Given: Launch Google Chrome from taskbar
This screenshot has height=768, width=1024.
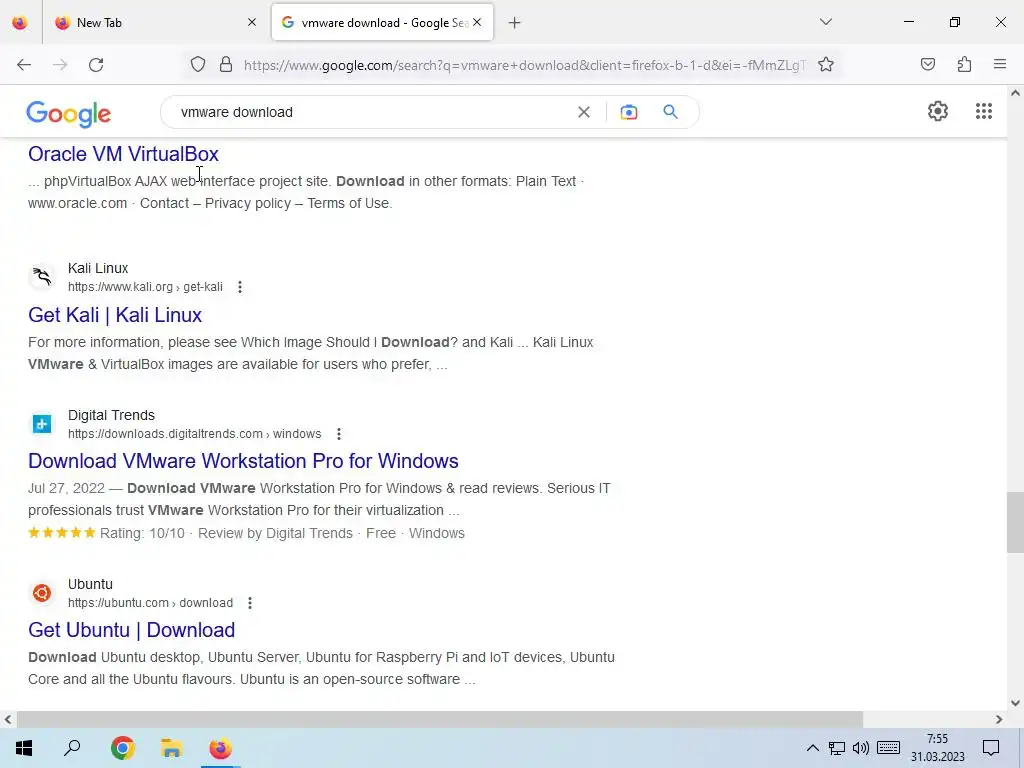Looking at the screenshot, I should pos(122,748).
